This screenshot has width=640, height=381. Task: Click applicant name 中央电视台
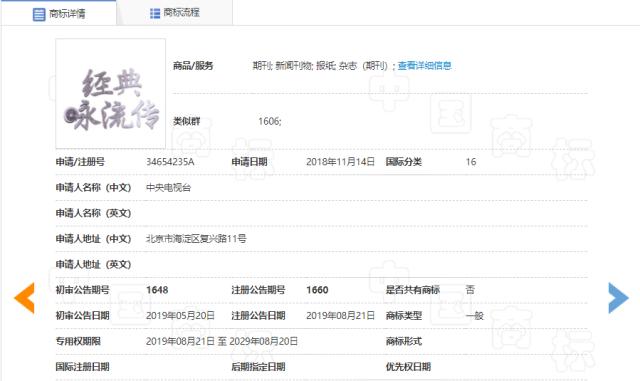(169, 187)
